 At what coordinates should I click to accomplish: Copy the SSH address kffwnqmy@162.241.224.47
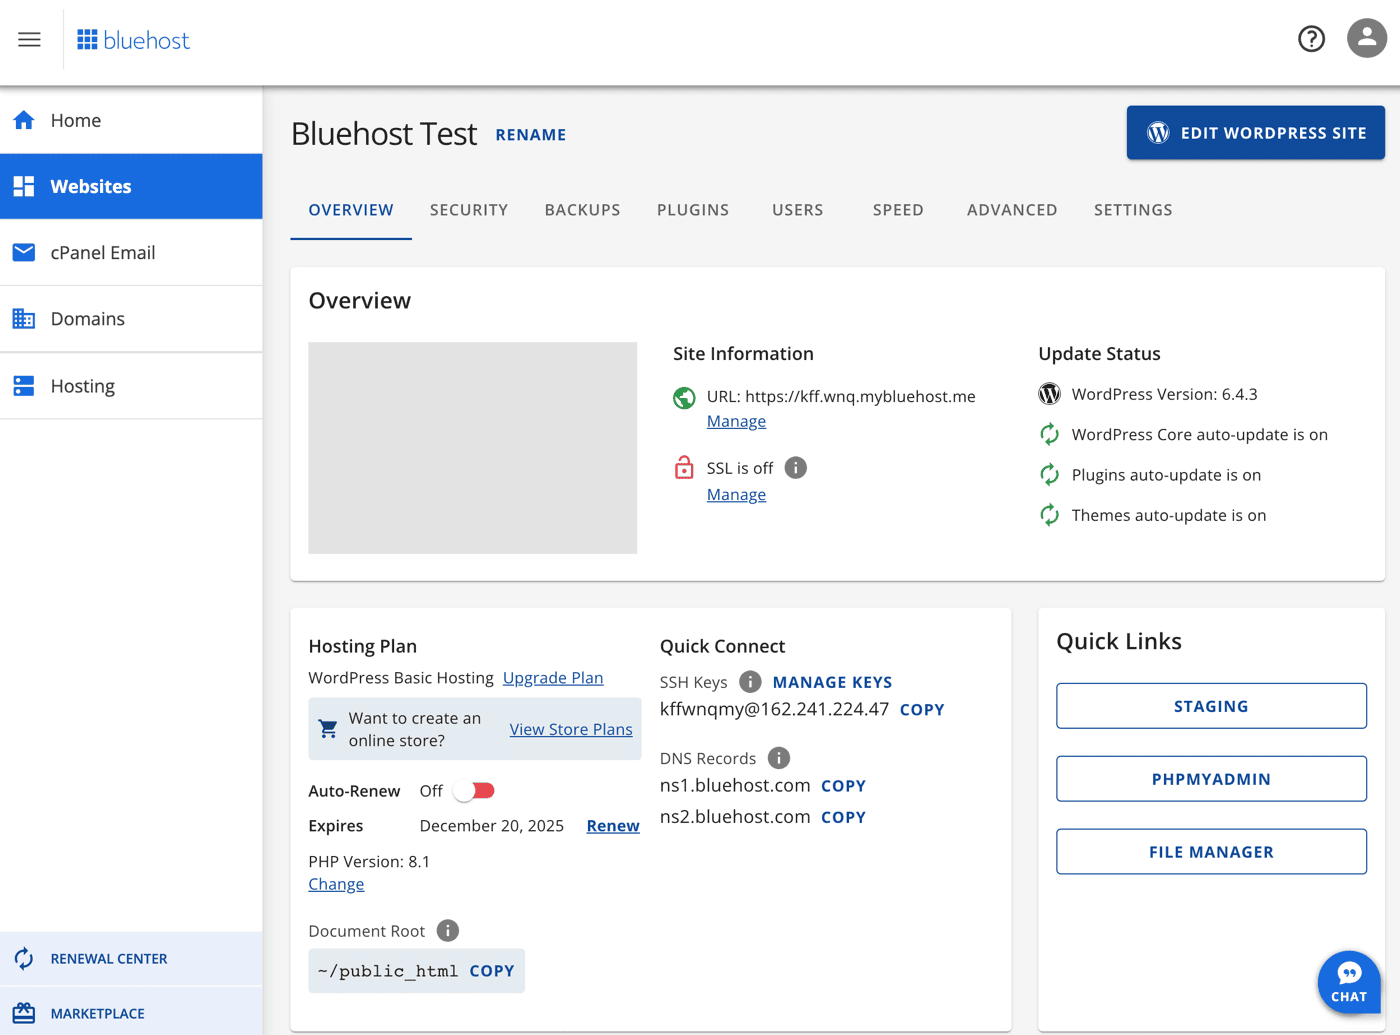point(922,710)
